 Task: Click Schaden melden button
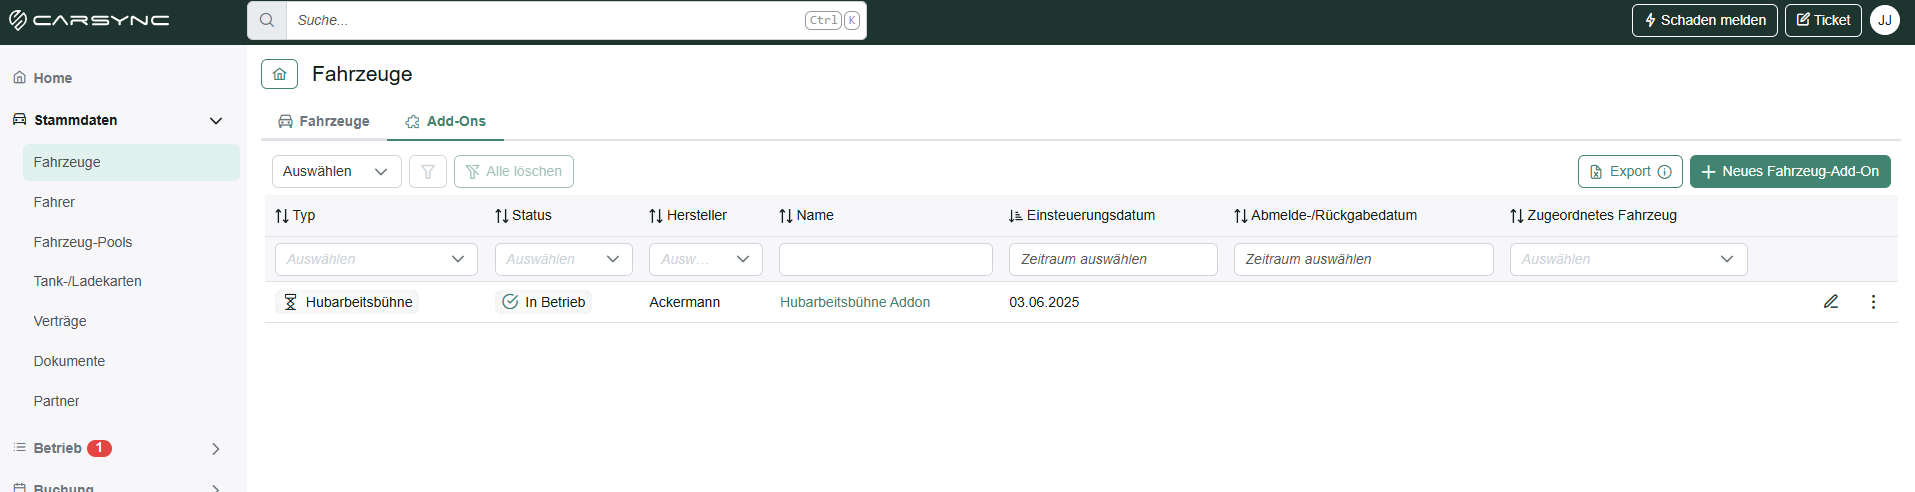pyautogui.click(x=1704, y=20)
